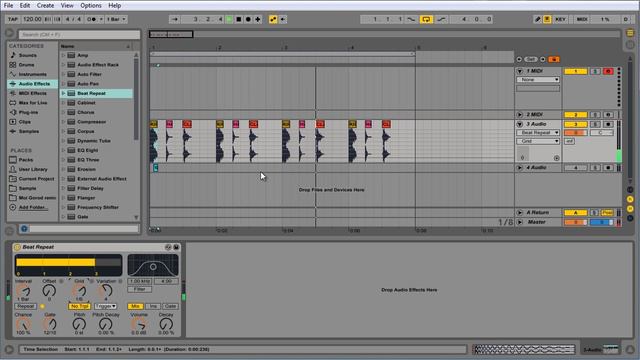Click the Arrangement Record circle button
The height and width of the screenshot is (360, 640).
coord(248,19)
